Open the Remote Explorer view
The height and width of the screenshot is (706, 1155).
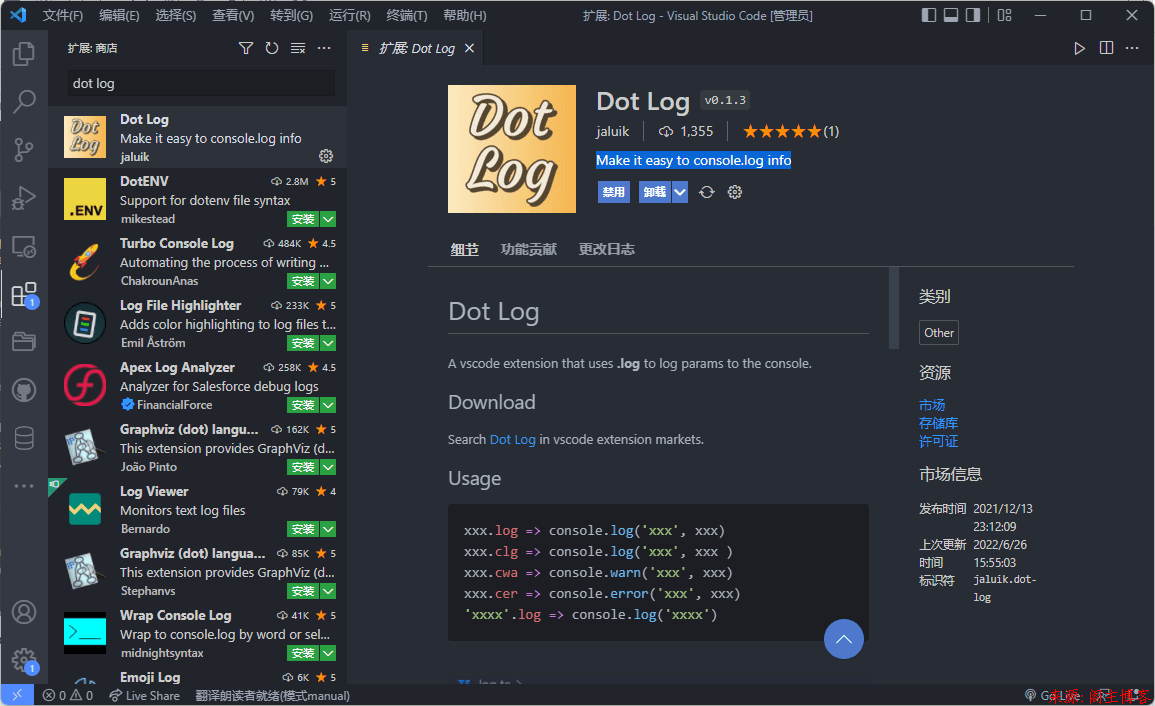24,247
